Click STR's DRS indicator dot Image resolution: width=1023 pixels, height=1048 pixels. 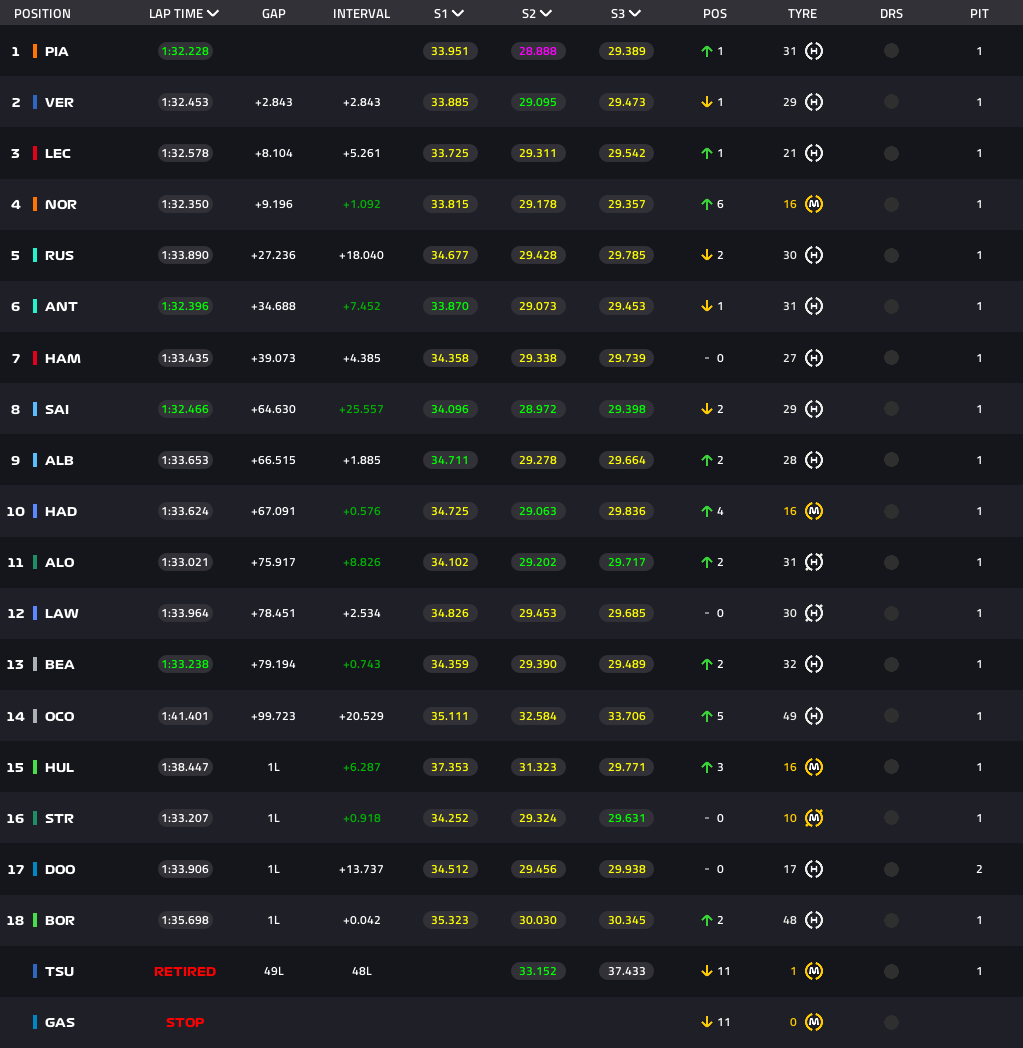click(891, 818)
